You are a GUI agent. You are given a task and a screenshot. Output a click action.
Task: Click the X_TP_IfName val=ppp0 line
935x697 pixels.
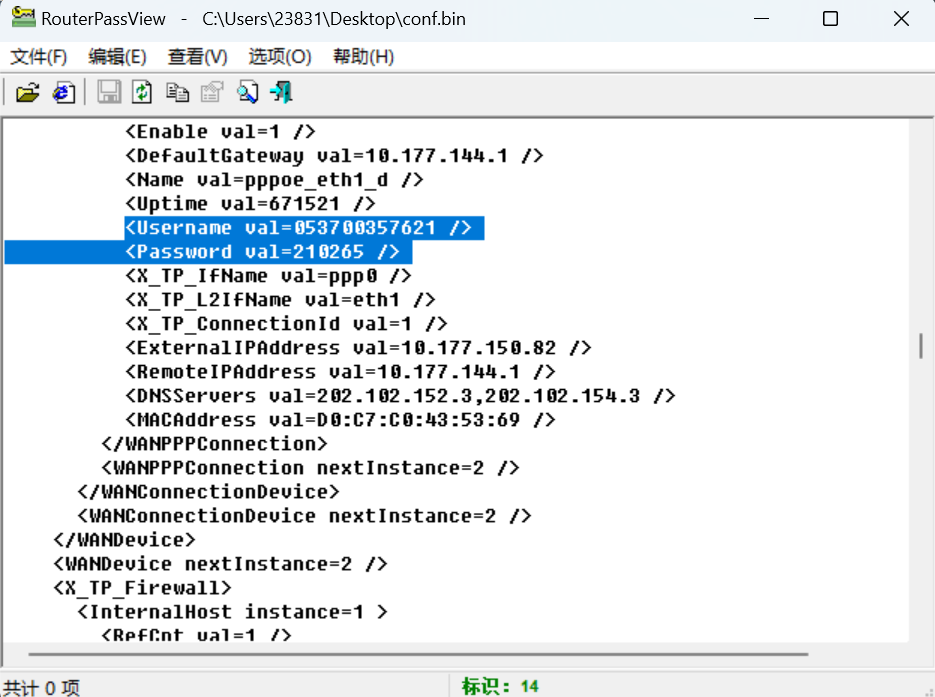pyautogui.click(x=268, y=276)
